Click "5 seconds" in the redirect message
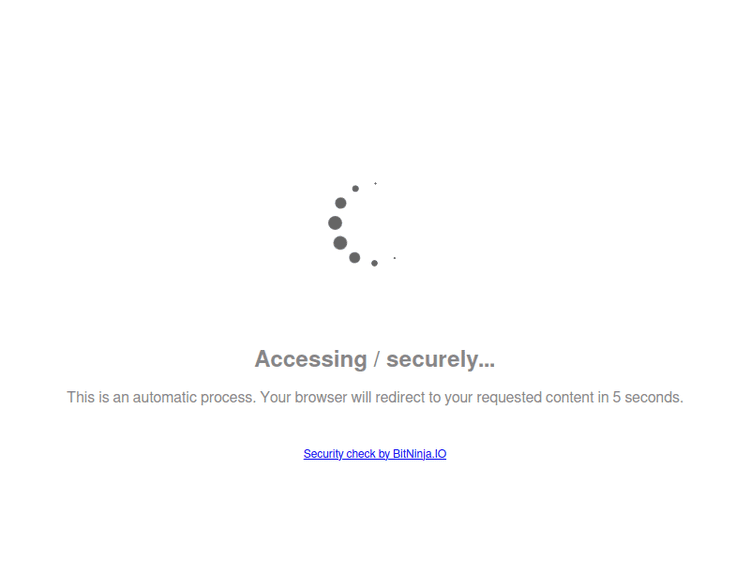The width and height of the screenshot is (750, 563). coord(648,397)
